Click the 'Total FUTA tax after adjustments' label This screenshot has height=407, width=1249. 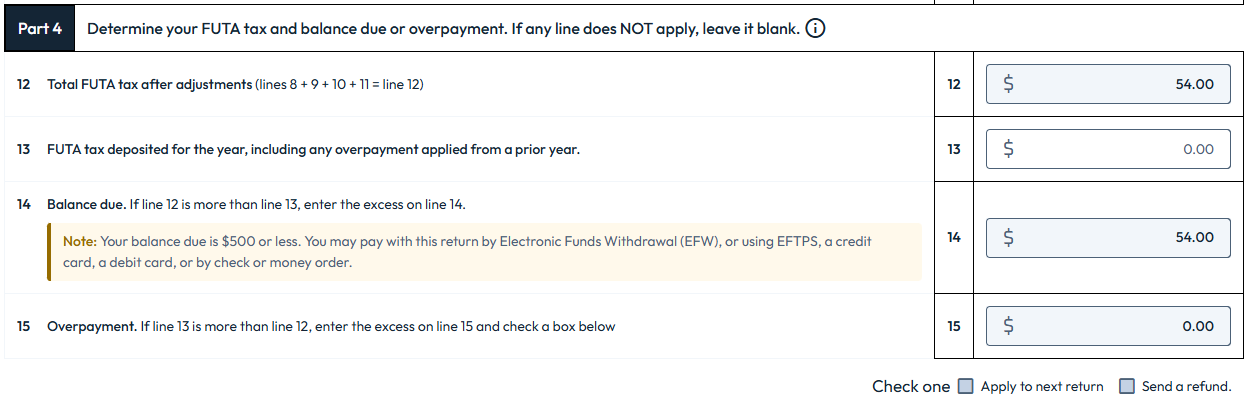tap(150, 84)
